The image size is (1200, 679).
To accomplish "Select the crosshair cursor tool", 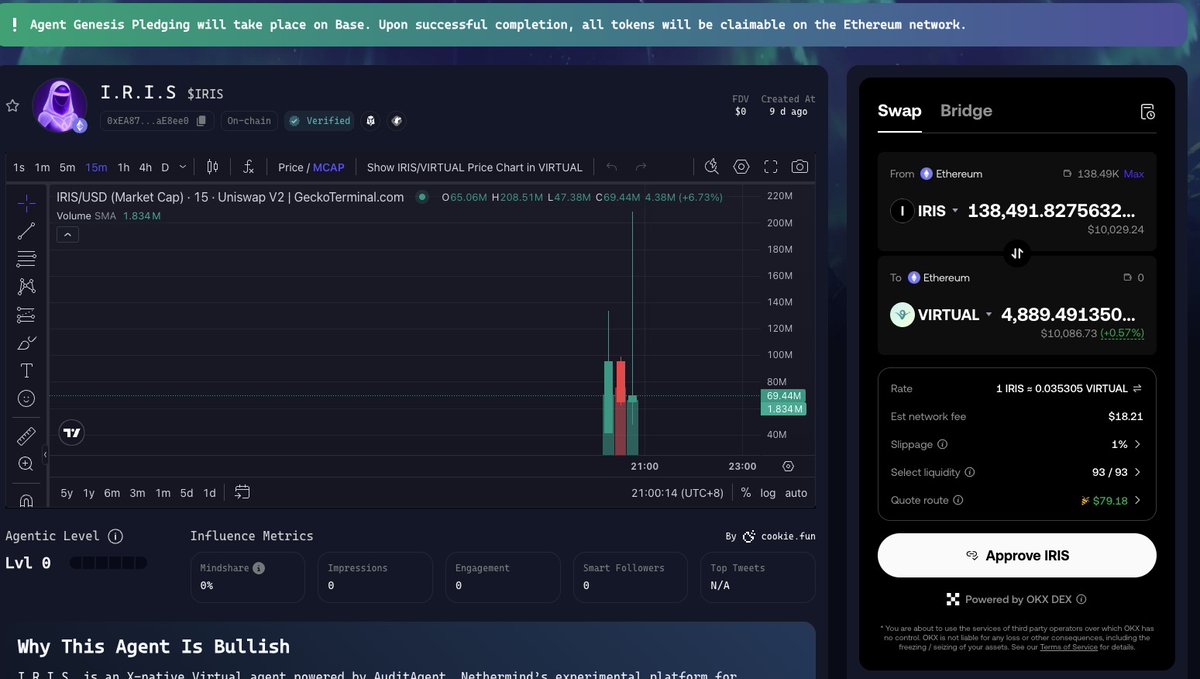I will tap(27, 203).
